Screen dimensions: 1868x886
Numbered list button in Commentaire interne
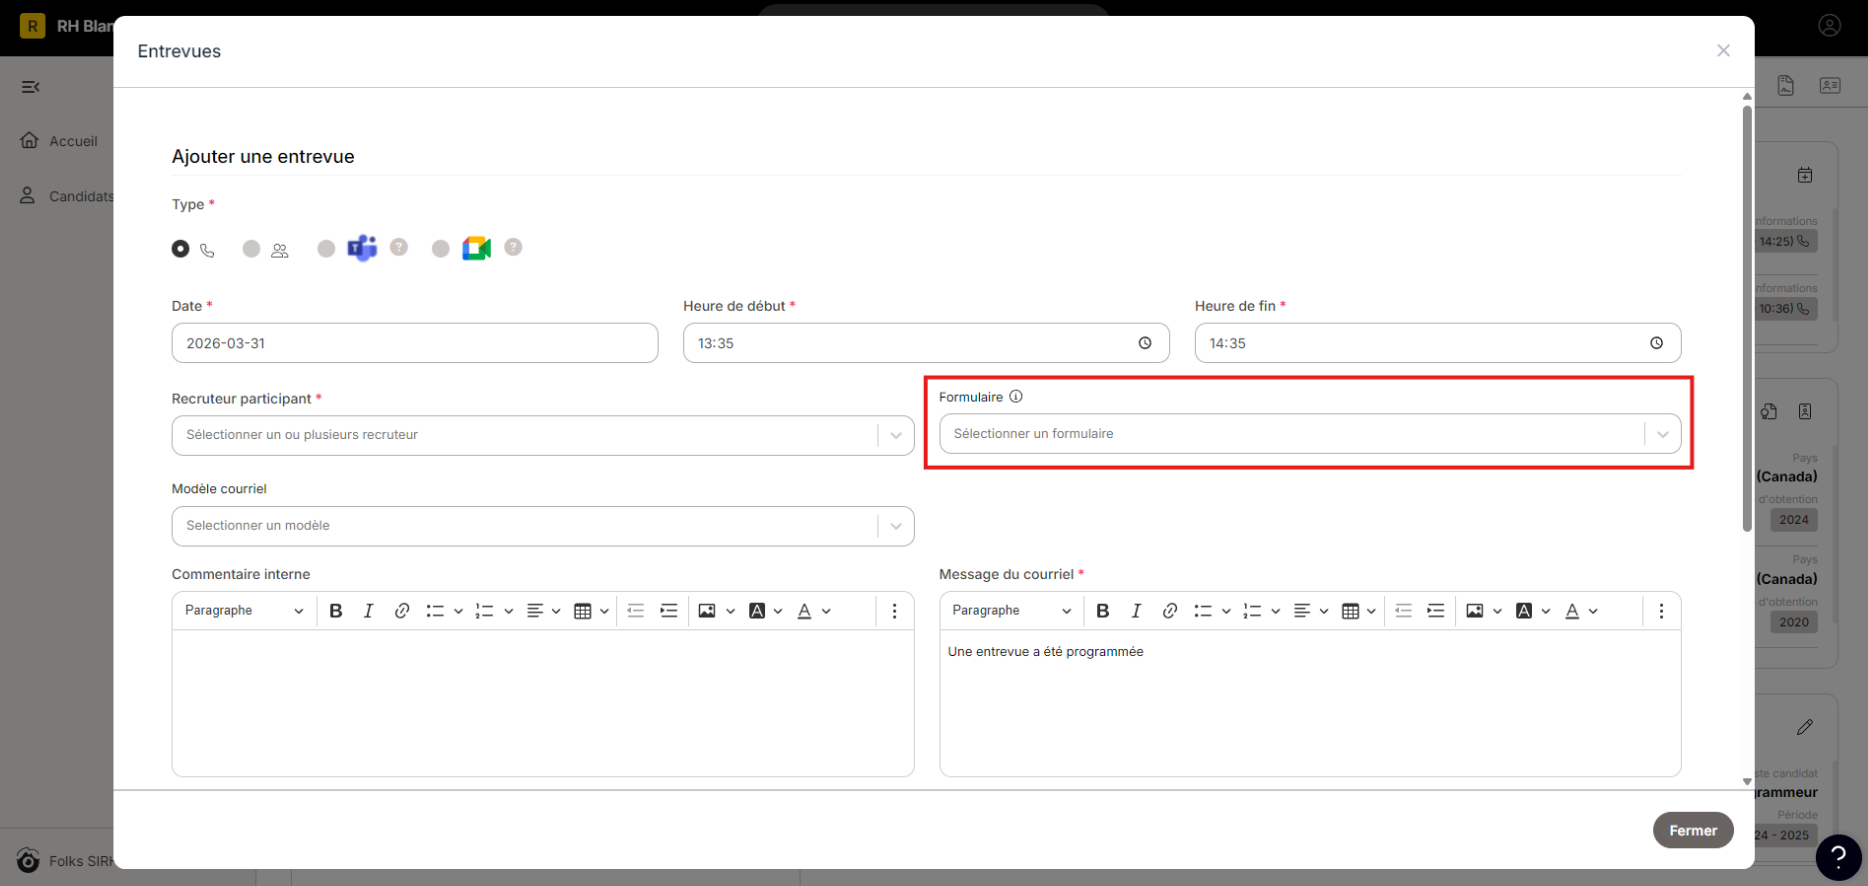[x=485, y=611]
